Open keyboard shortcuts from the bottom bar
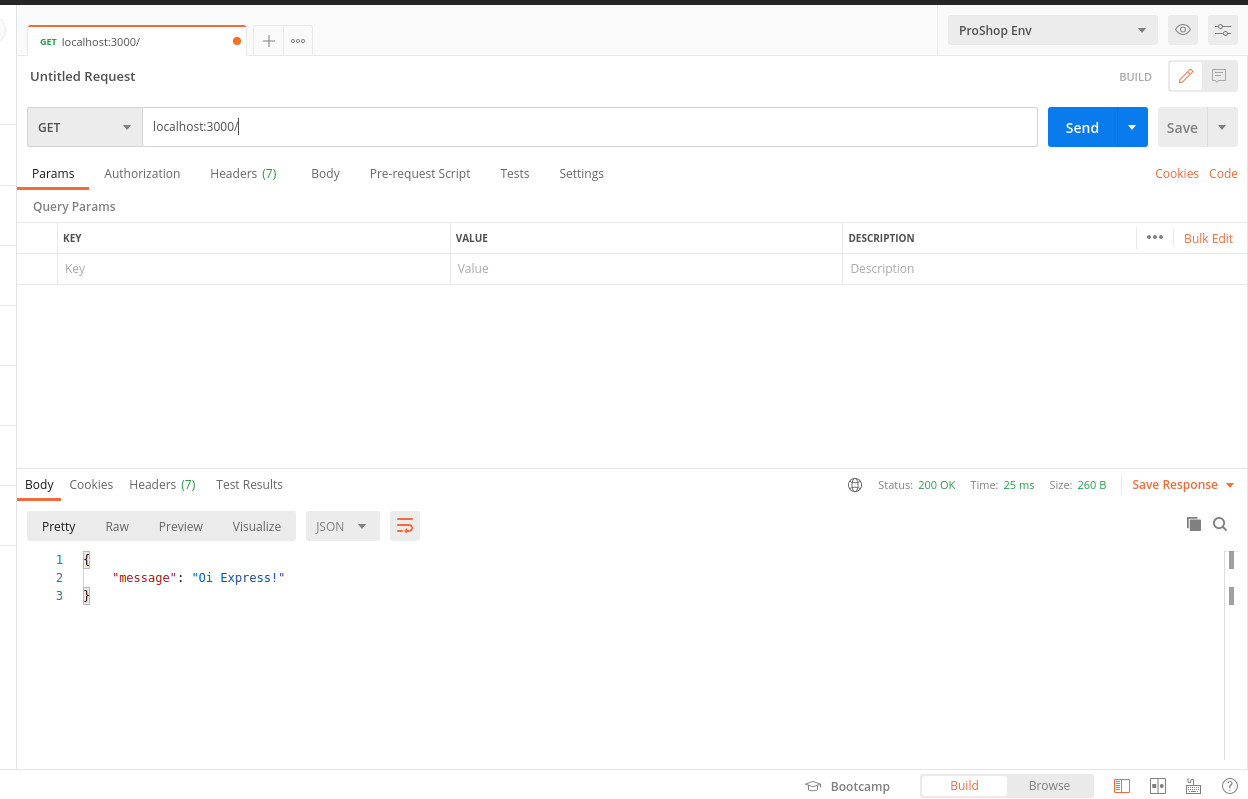This screenshot has height=799, width=1248. (1193, 786)
